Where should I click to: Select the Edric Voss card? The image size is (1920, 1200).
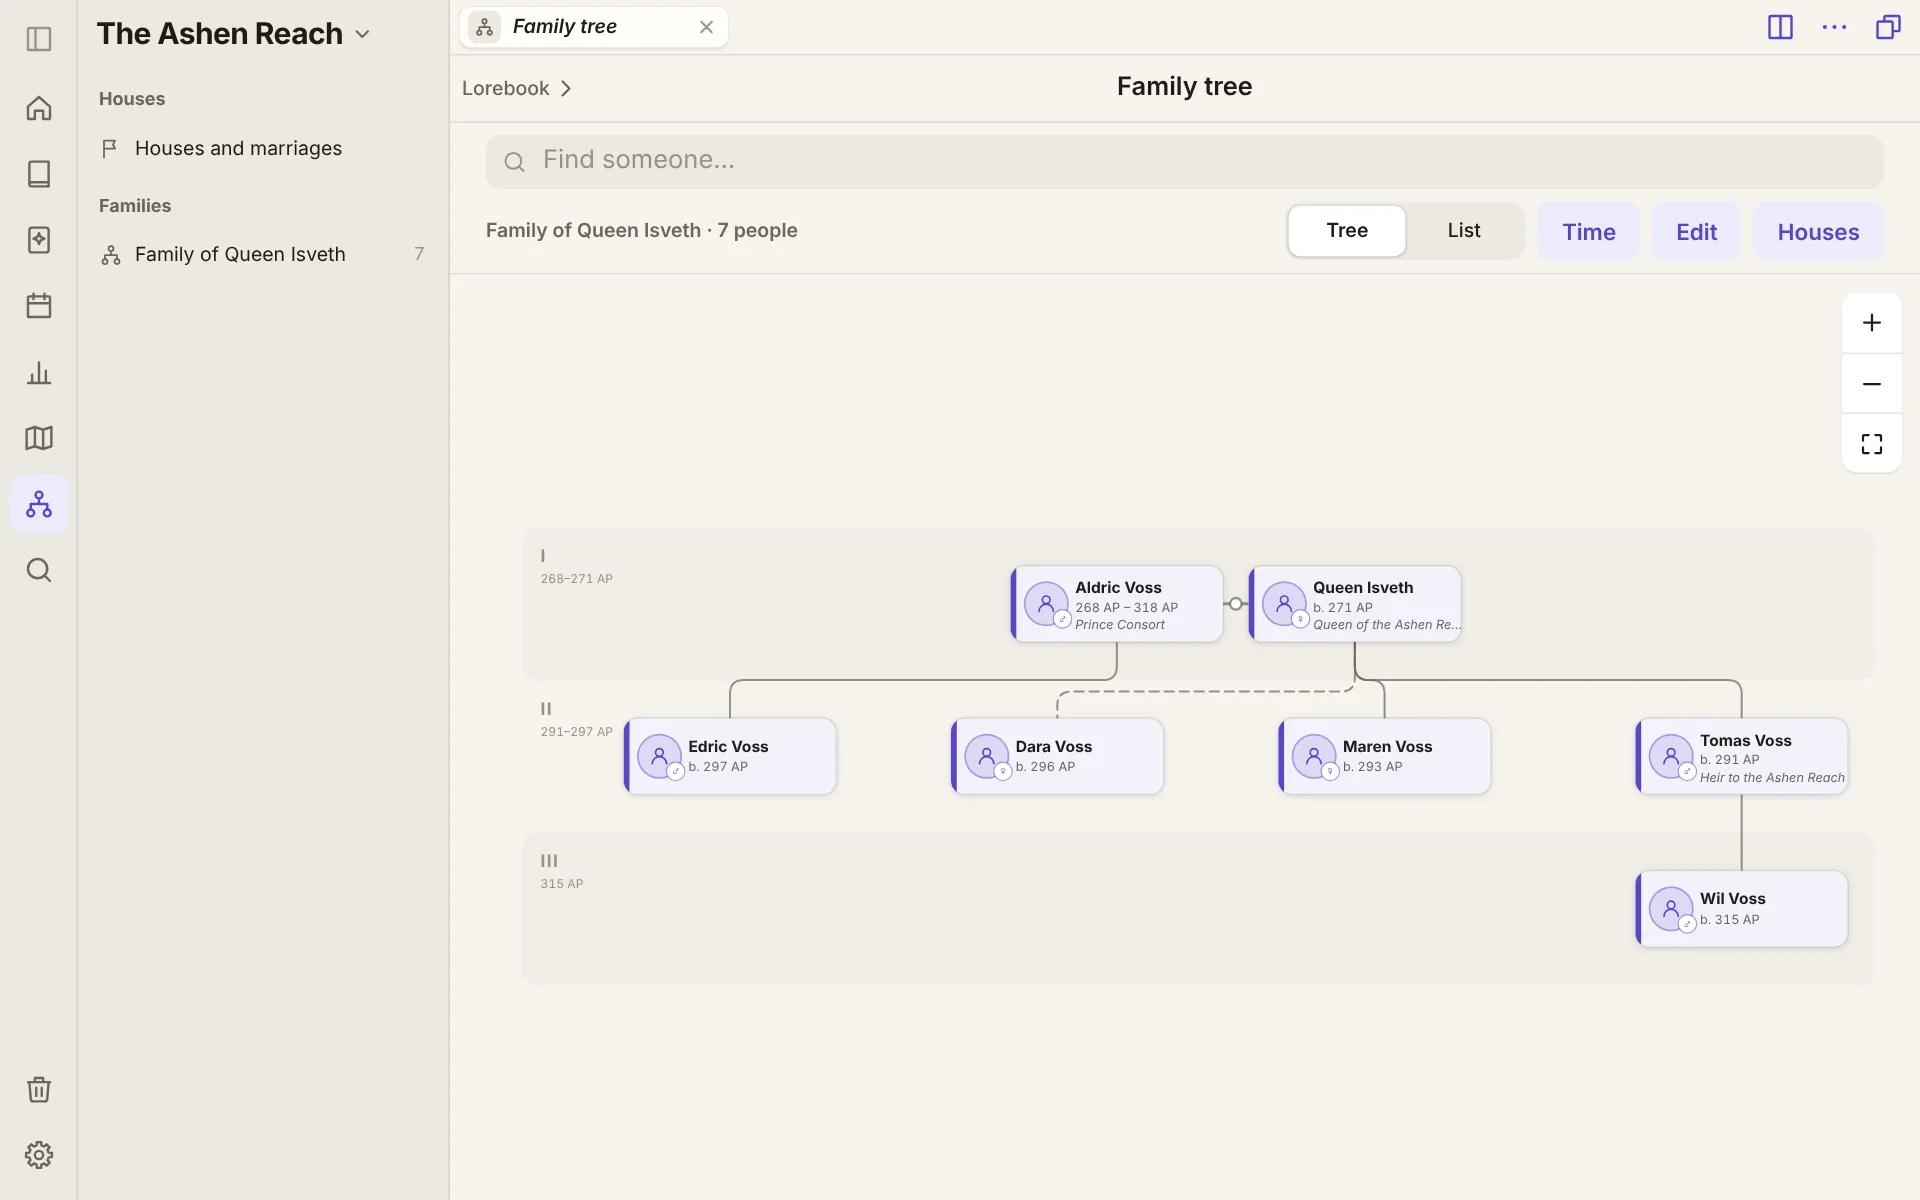[x=730, y=756]
